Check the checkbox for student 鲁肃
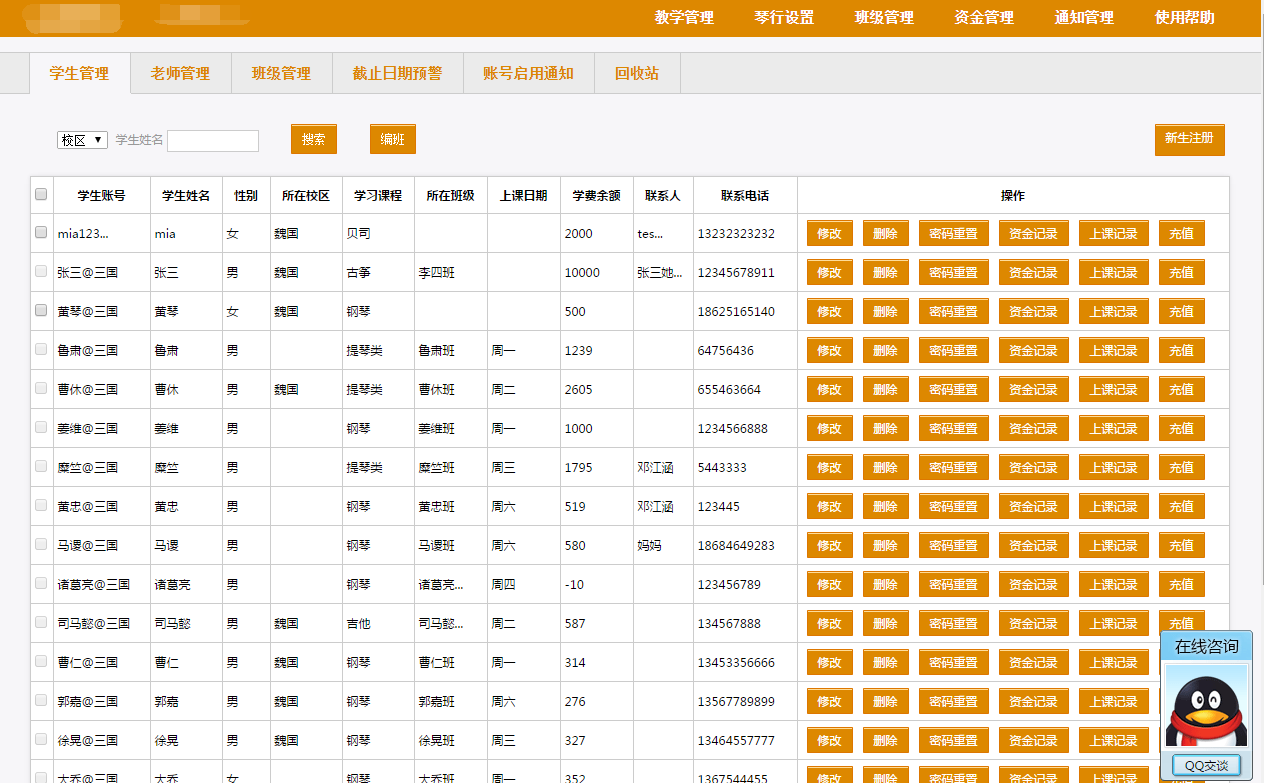This screenshot has width=1264, height=783. pos(41,349)
